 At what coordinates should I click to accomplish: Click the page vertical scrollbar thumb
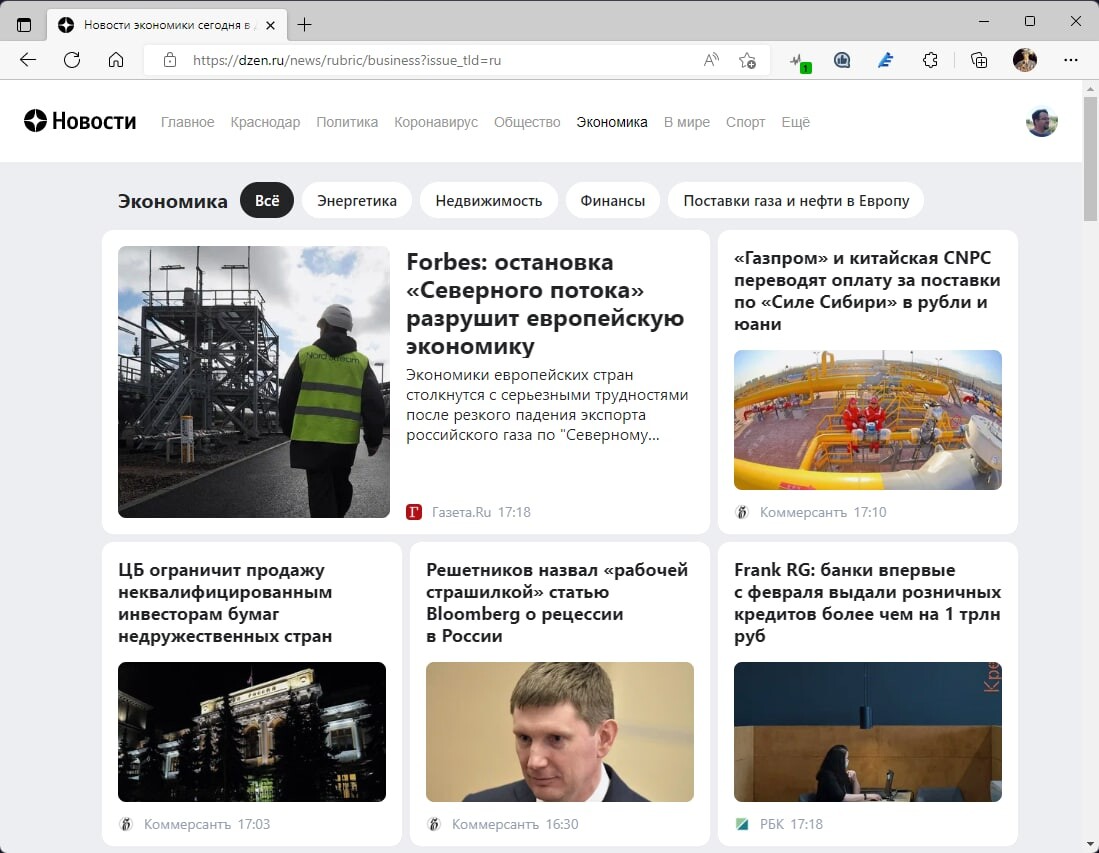tap(1090, 159)
